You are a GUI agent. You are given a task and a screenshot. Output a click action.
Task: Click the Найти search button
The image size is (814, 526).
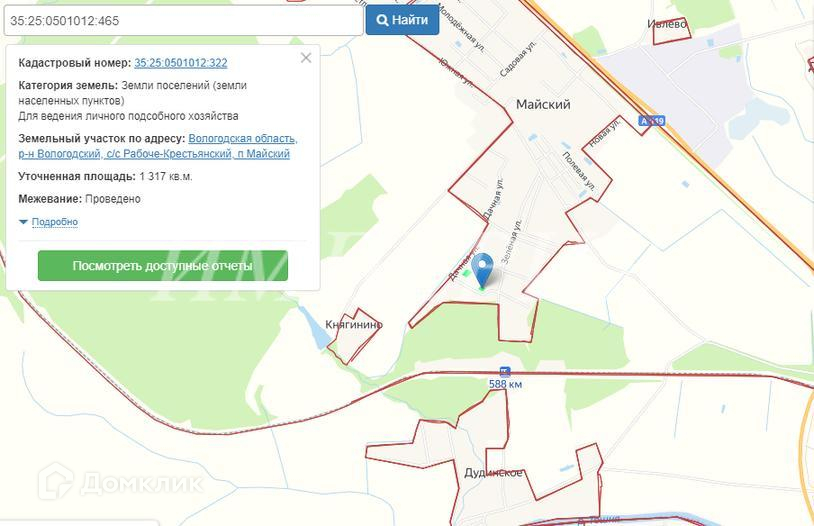(402, 20)
